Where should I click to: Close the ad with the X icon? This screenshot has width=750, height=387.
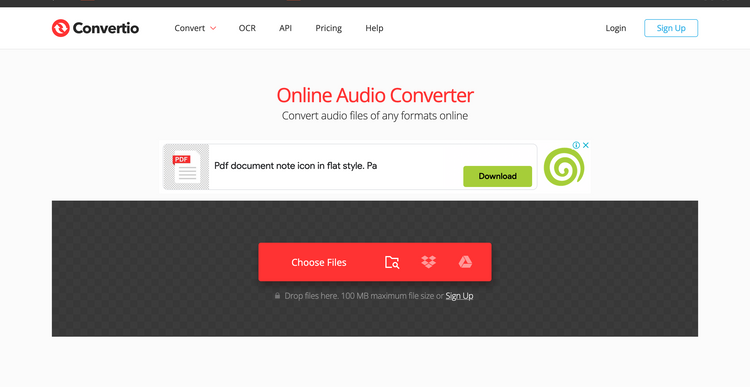click(x=585, y=145)
